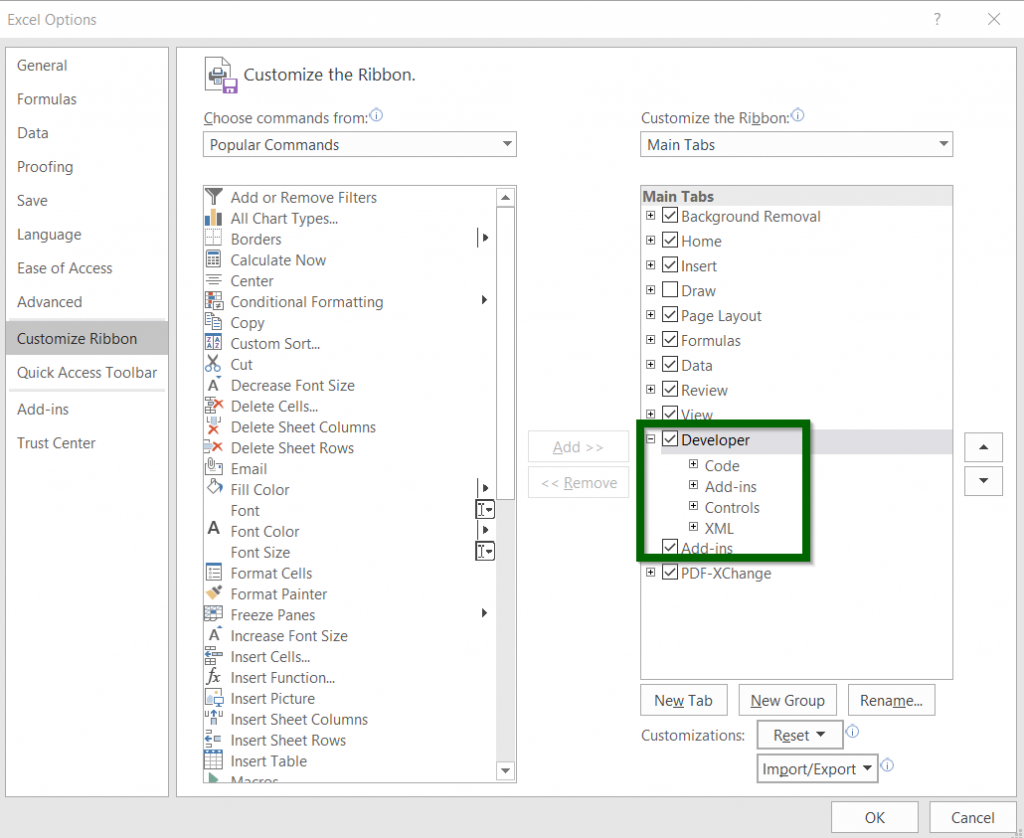Open the Customize the Ribbon Main Tabs dropdown
This screenshot has height=838, width=1024.
(x=796, y=145)
